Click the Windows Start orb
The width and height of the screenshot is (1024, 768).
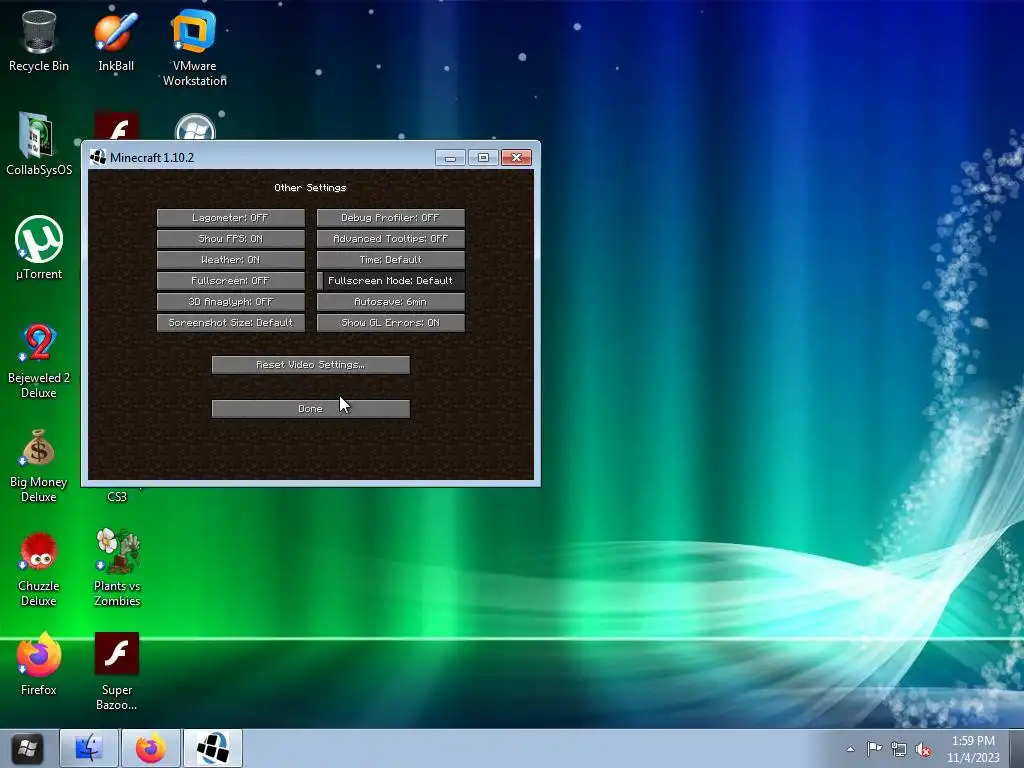pos(27,748)
